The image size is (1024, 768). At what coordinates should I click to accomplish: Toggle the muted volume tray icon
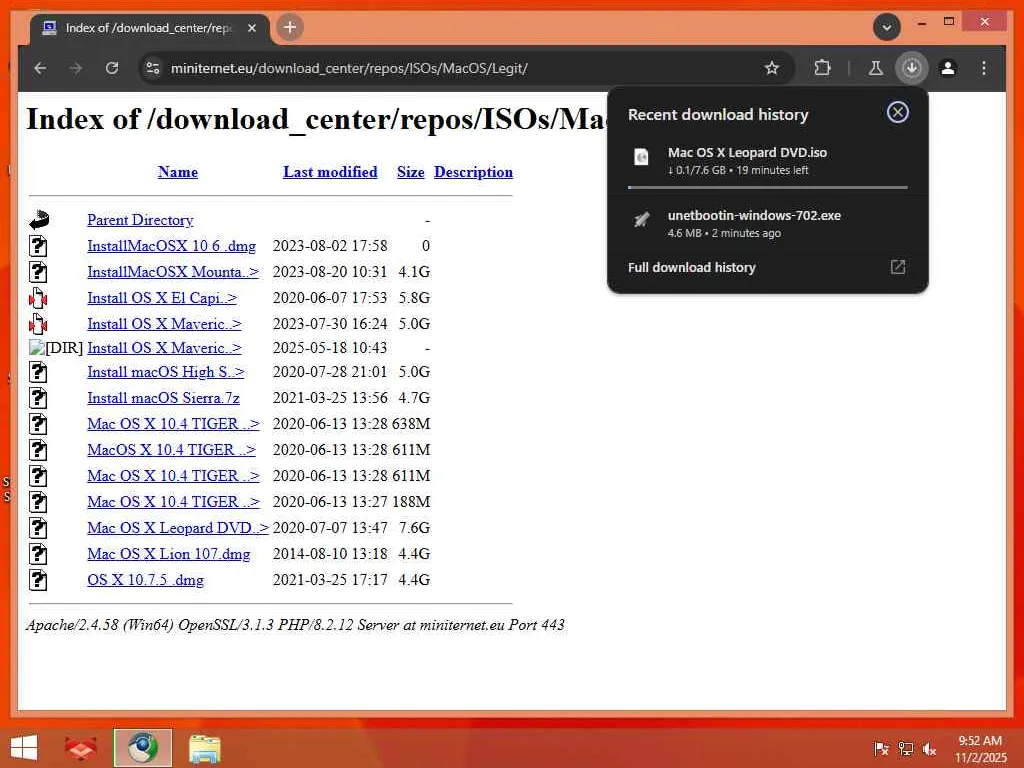point(929,749)
